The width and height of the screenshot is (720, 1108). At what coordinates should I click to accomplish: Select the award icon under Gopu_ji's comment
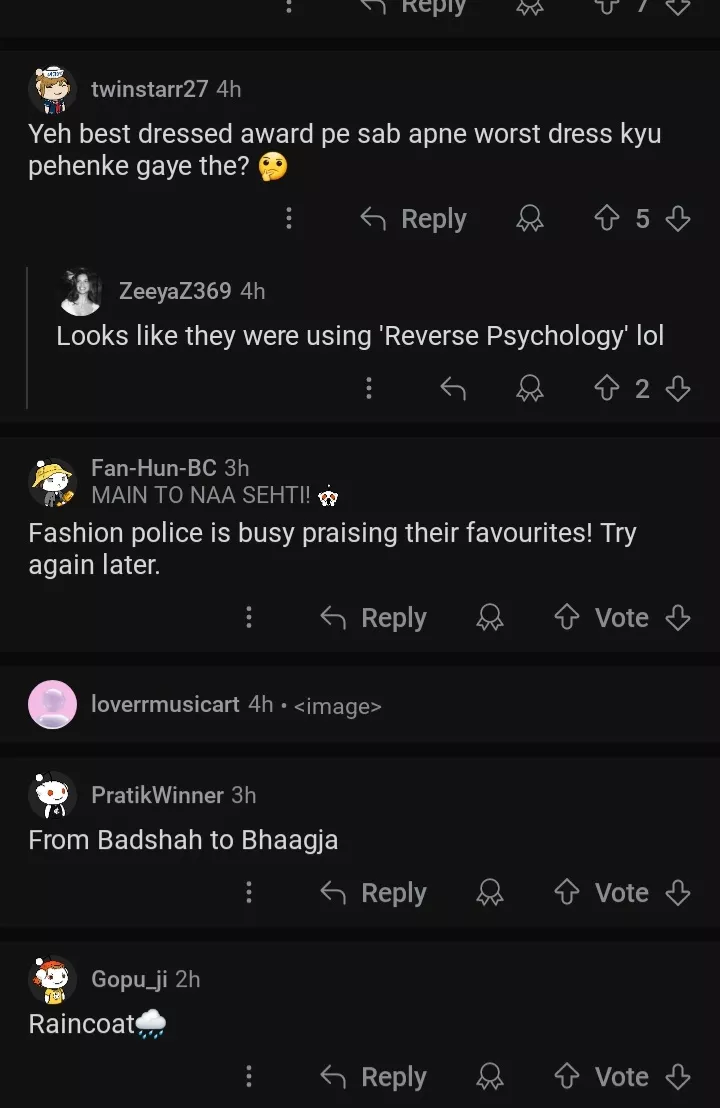point(490,1076)
